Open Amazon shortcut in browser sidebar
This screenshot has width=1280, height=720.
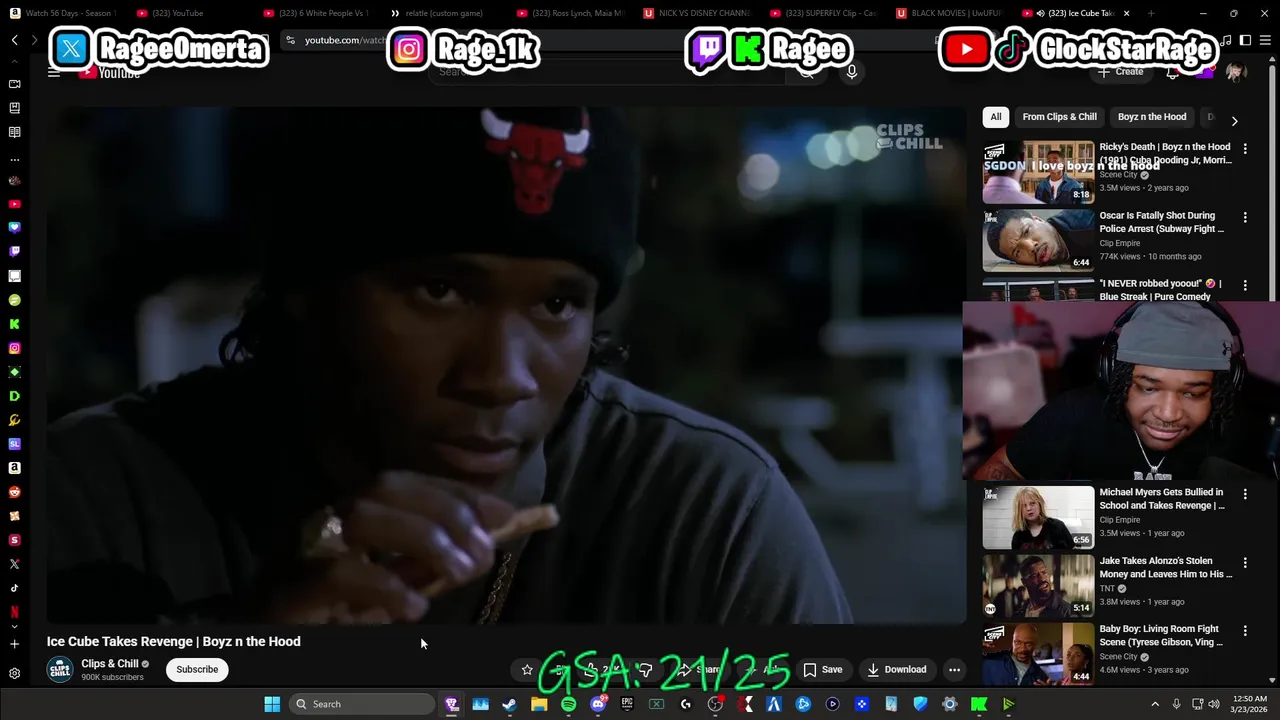[14, 468]
